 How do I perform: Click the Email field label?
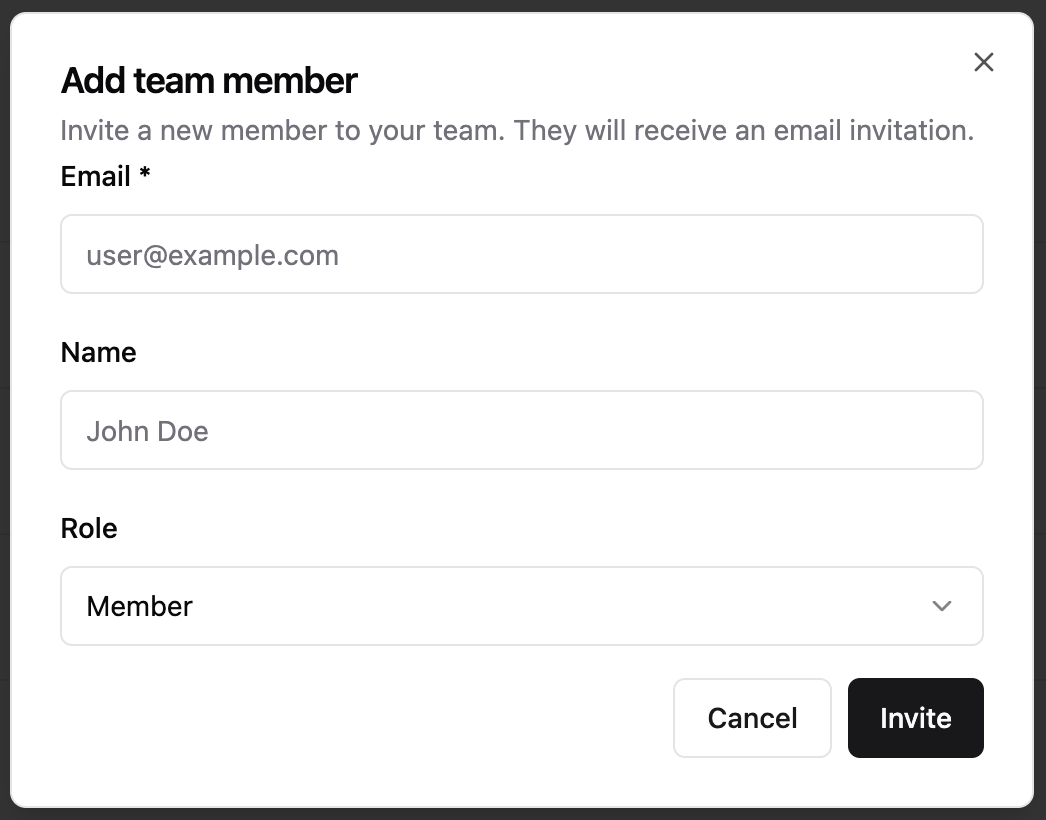click(96, 177)
